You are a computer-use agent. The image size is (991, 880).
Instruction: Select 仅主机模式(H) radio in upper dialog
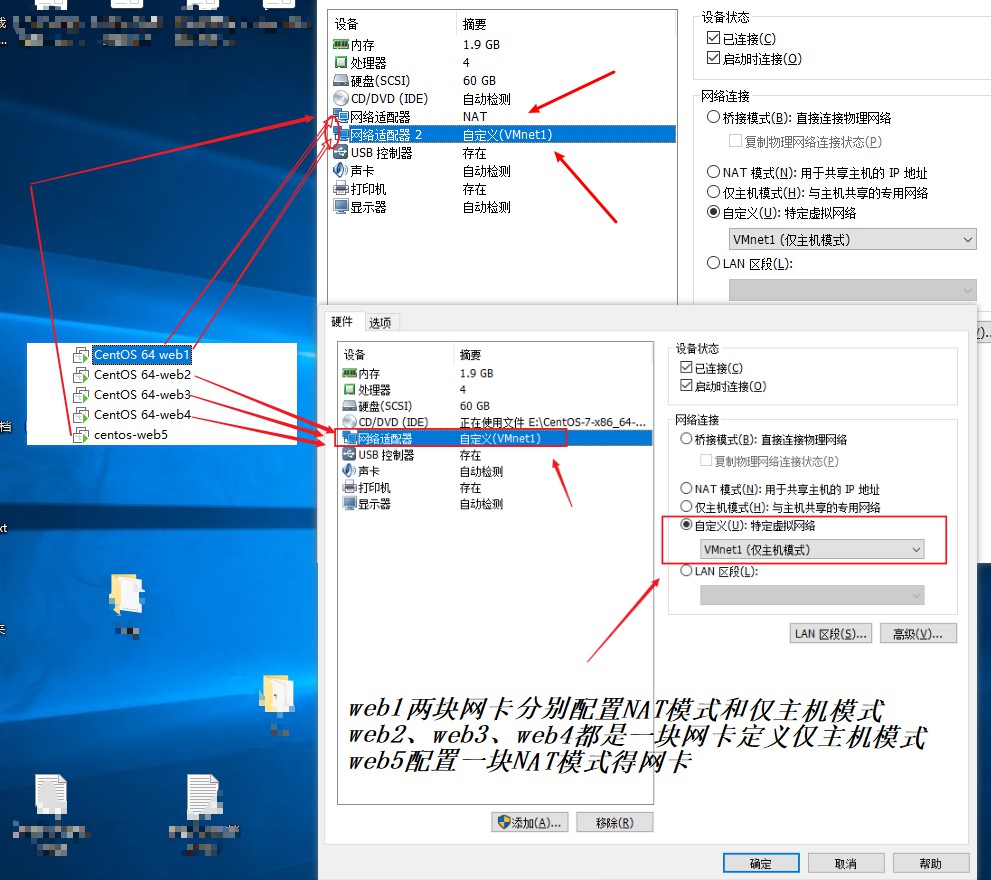(714, 192)
